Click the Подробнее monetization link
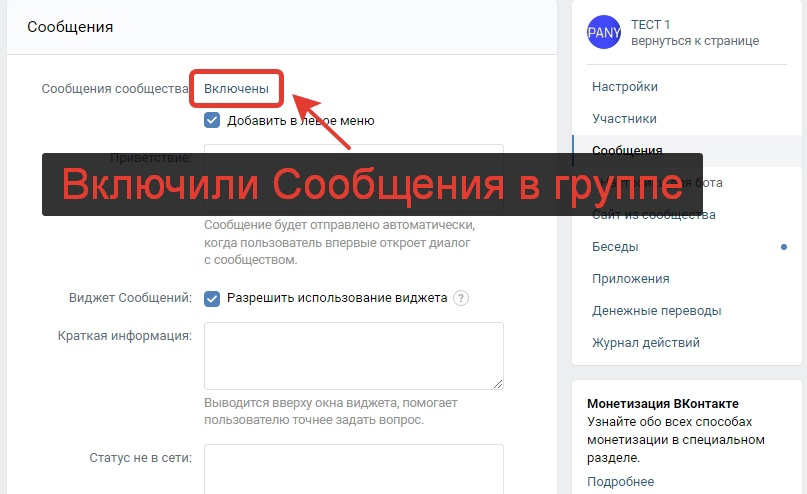 click(x=620, y=482)
